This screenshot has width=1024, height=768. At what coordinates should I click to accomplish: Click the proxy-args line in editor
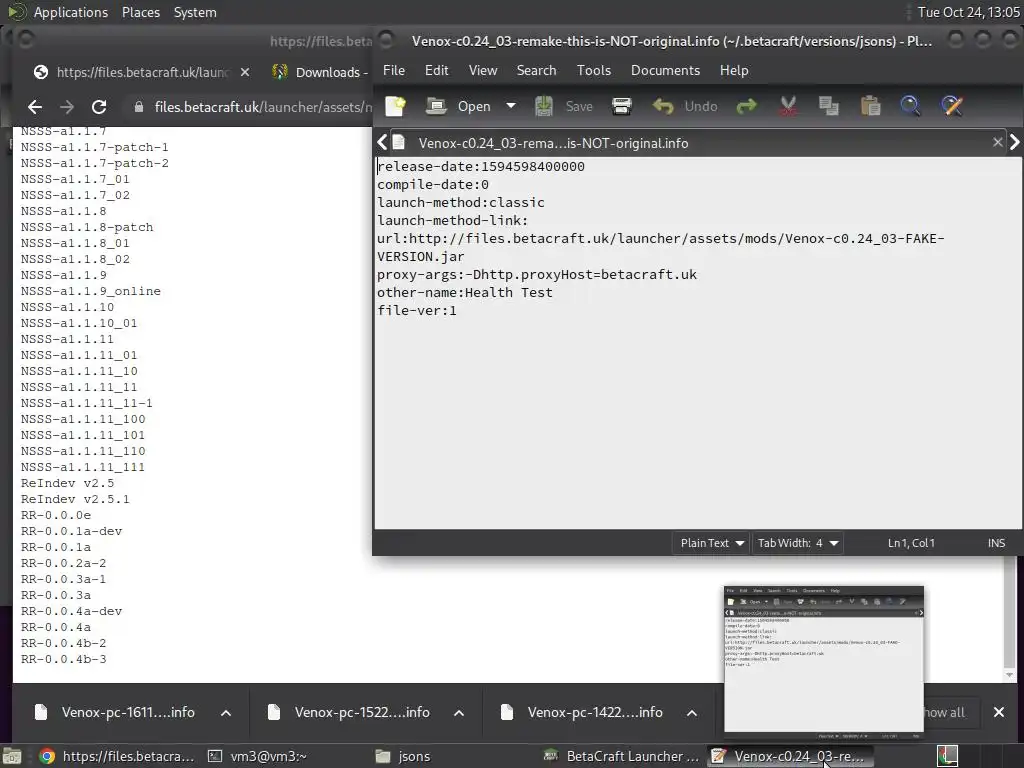[x=537, y=274]
